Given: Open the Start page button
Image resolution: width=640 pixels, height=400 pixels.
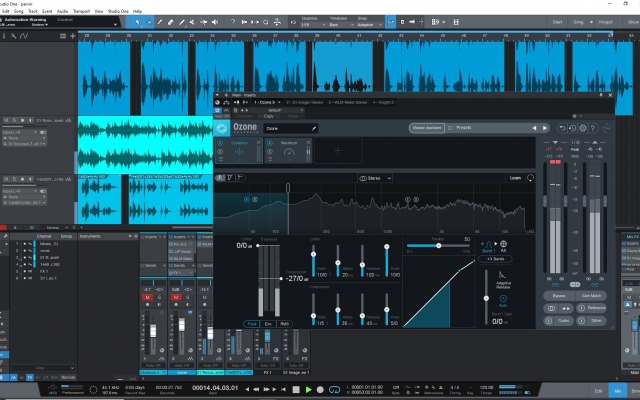Looking at the screenshot, I should point(558,22).
